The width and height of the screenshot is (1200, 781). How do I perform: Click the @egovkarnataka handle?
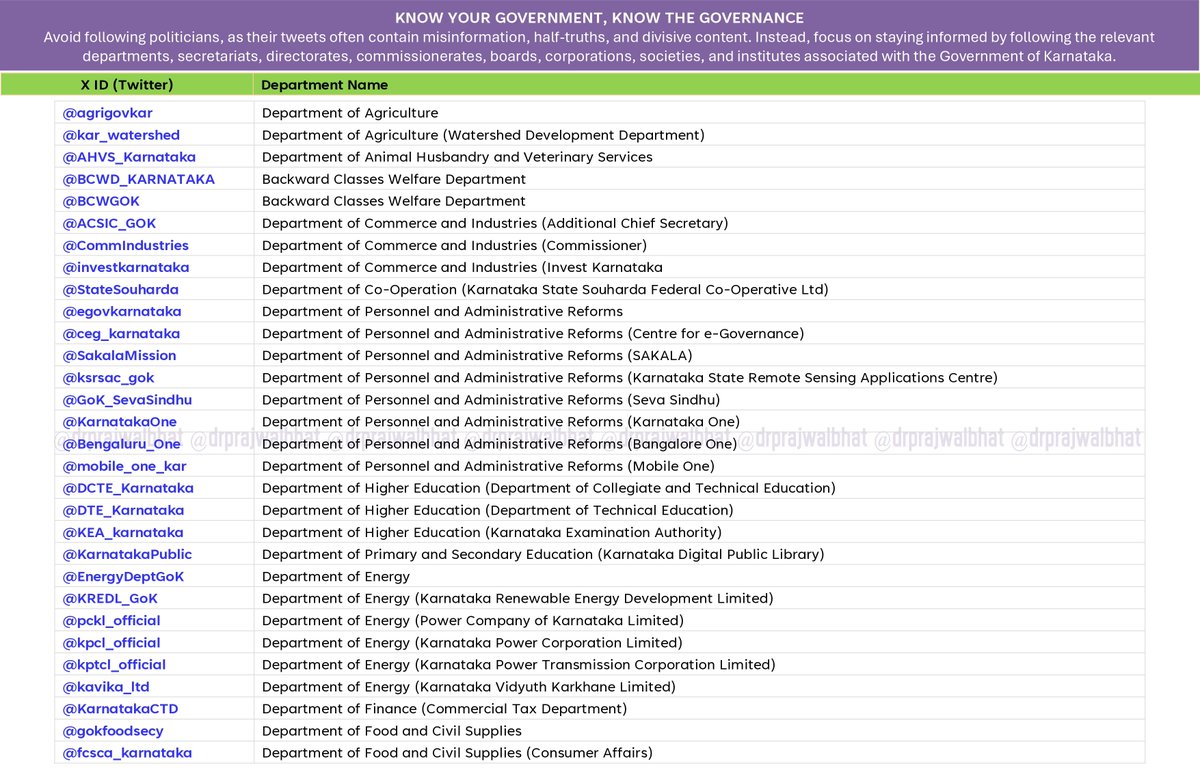(122, 311)
